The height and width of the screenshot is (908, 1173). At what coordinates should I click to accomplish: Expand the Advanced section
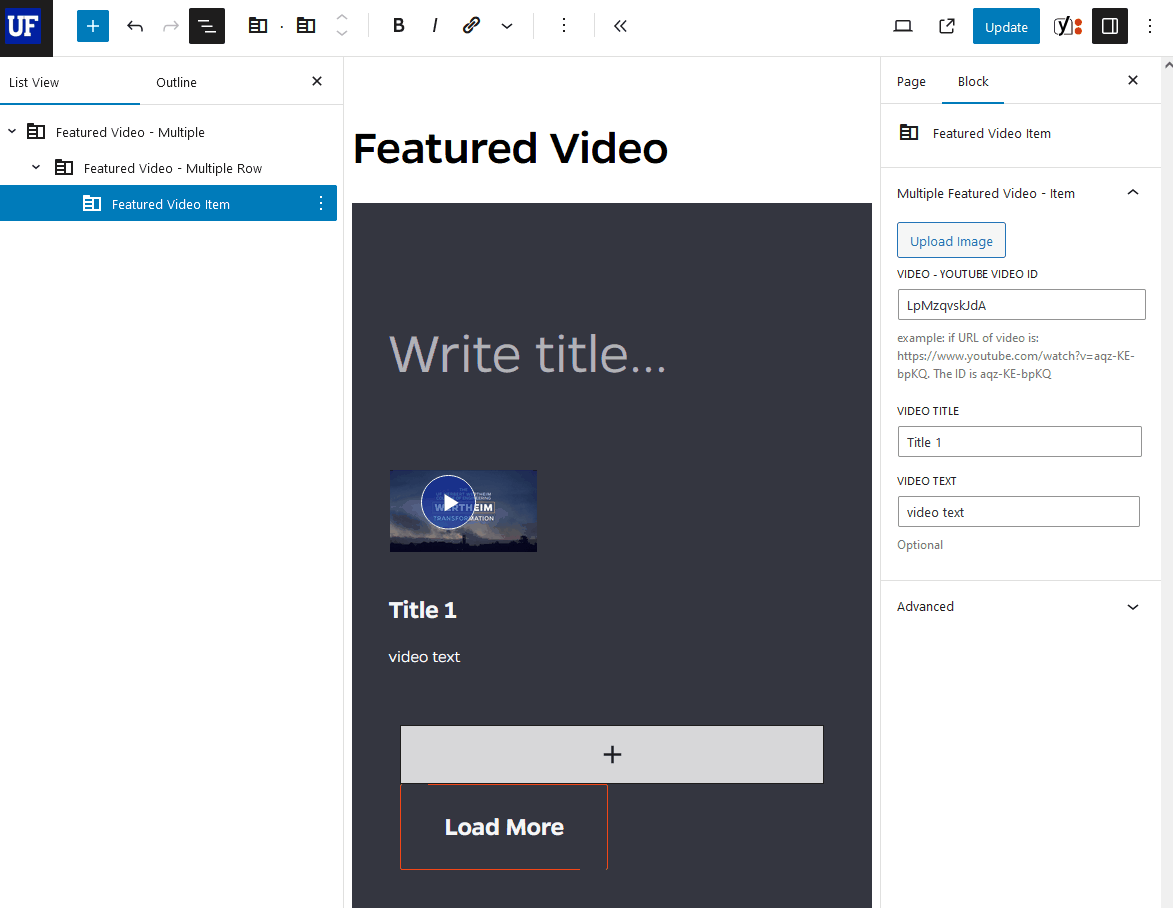(1132, 607)
